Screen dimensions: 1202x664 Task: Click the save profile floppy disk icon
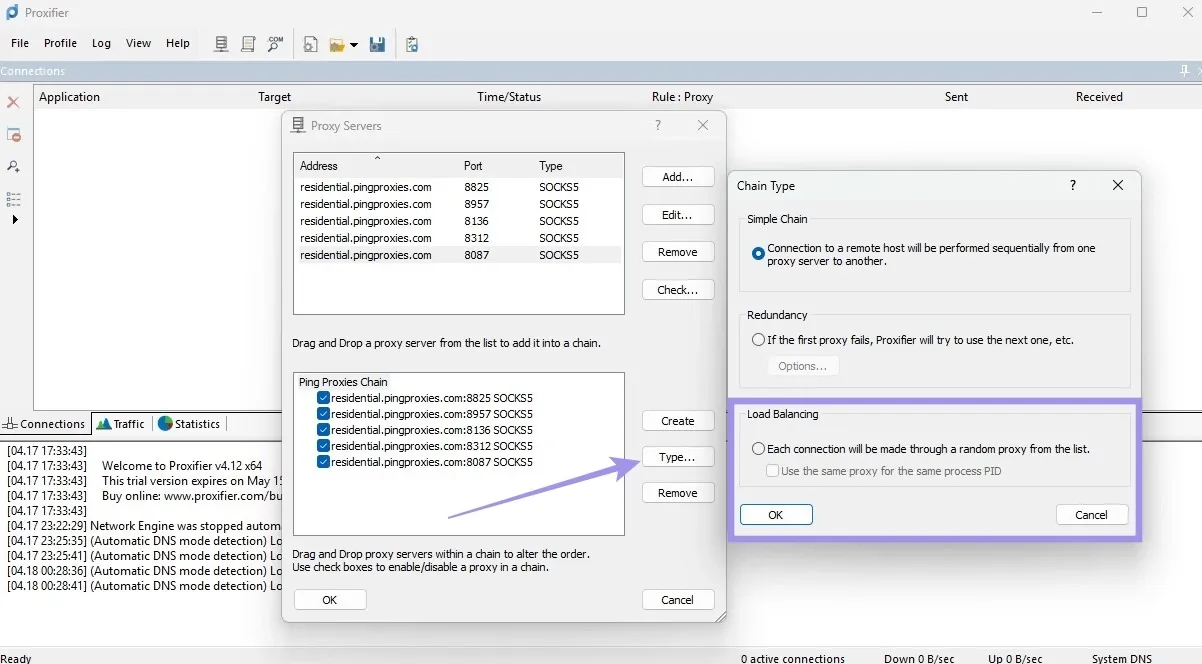click(377, 44)
